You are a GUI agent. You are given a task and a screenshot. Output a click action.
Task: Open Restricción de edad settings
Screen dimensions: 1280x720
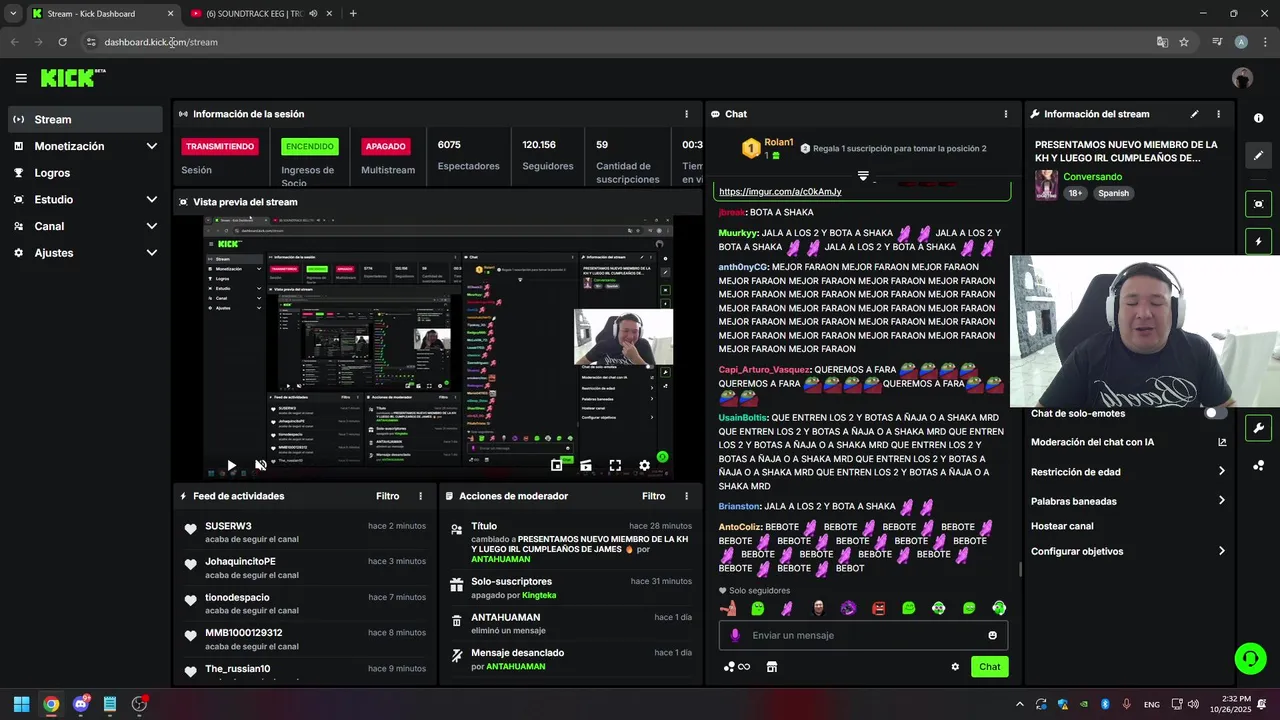[x=1128, y=472]
